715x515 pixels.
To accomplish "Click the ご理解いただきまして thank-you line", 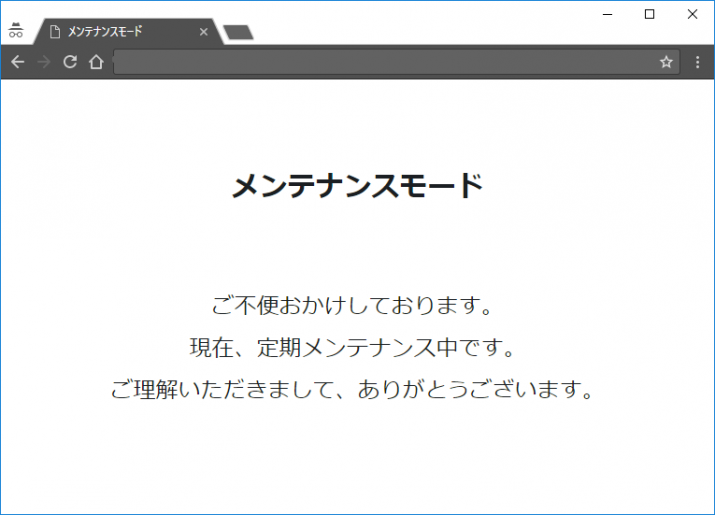I will pos(353,389).
